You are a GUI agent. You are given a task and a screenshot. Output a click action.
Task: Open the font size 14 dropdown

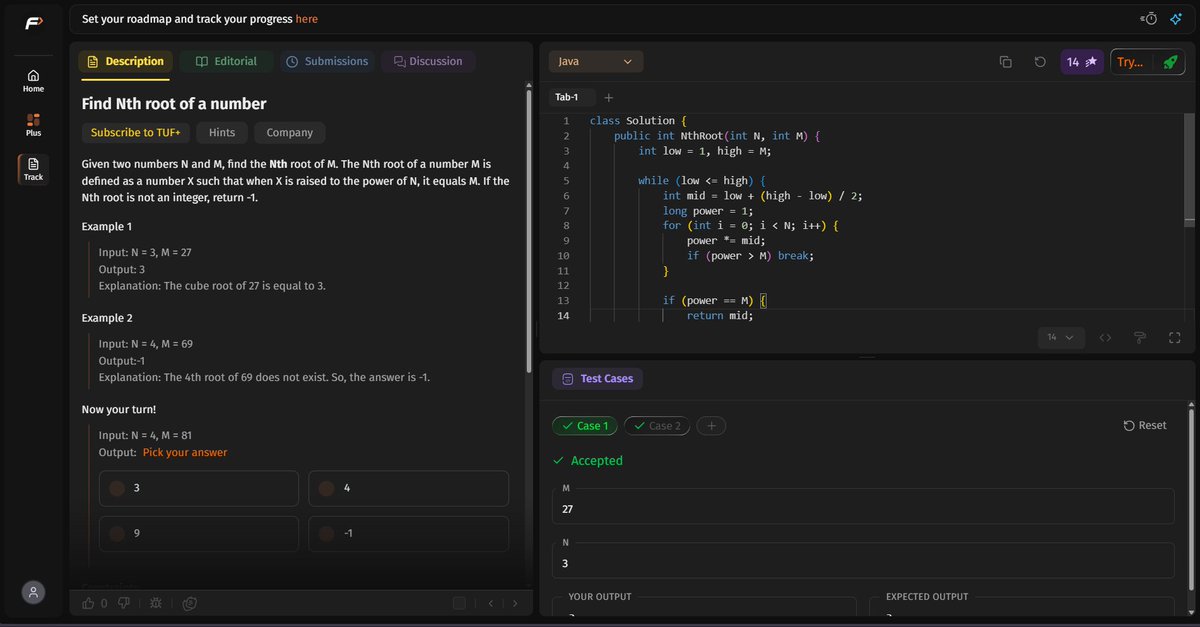coord(1060,338)
